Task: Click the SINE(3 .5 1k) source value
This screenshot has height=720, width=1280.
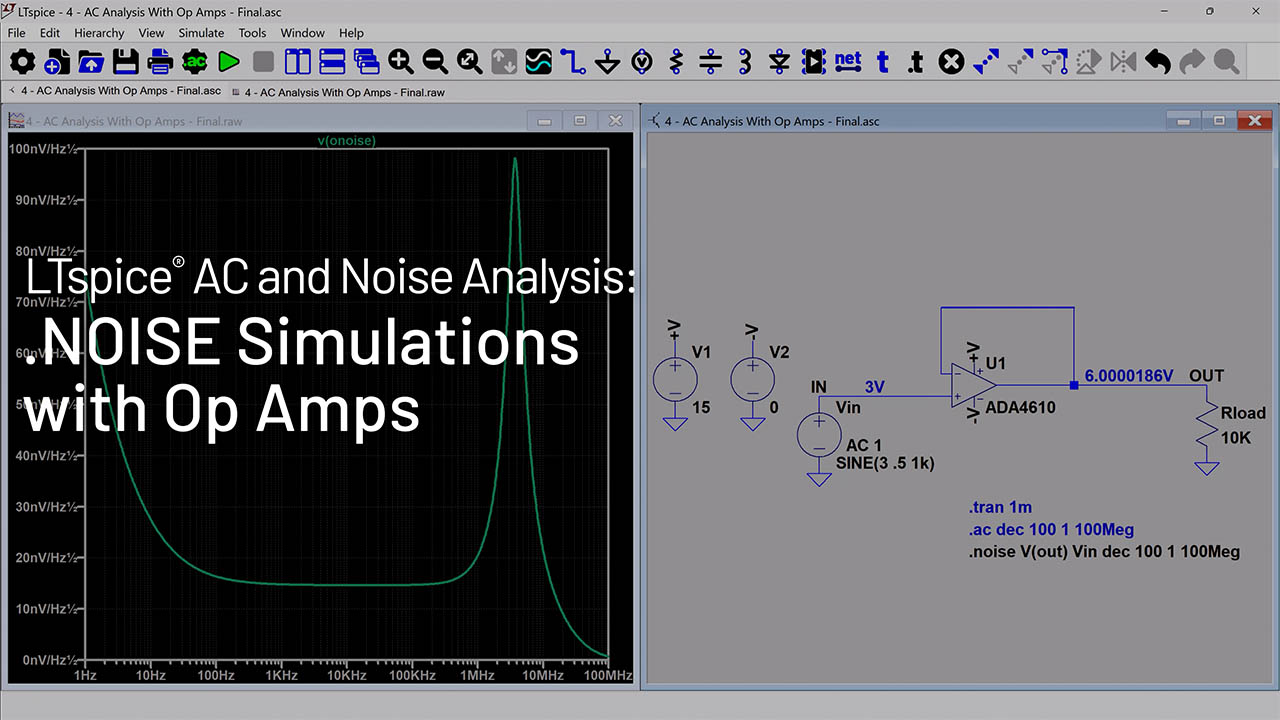Action: [x=886, y=464]
